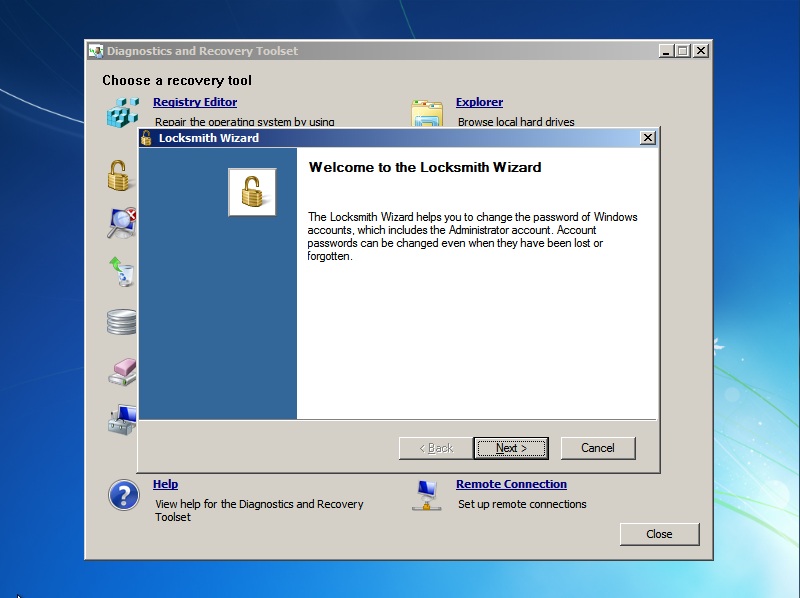Click the Explorer folder icon
The image size is (800, 598).
[427, 113]
